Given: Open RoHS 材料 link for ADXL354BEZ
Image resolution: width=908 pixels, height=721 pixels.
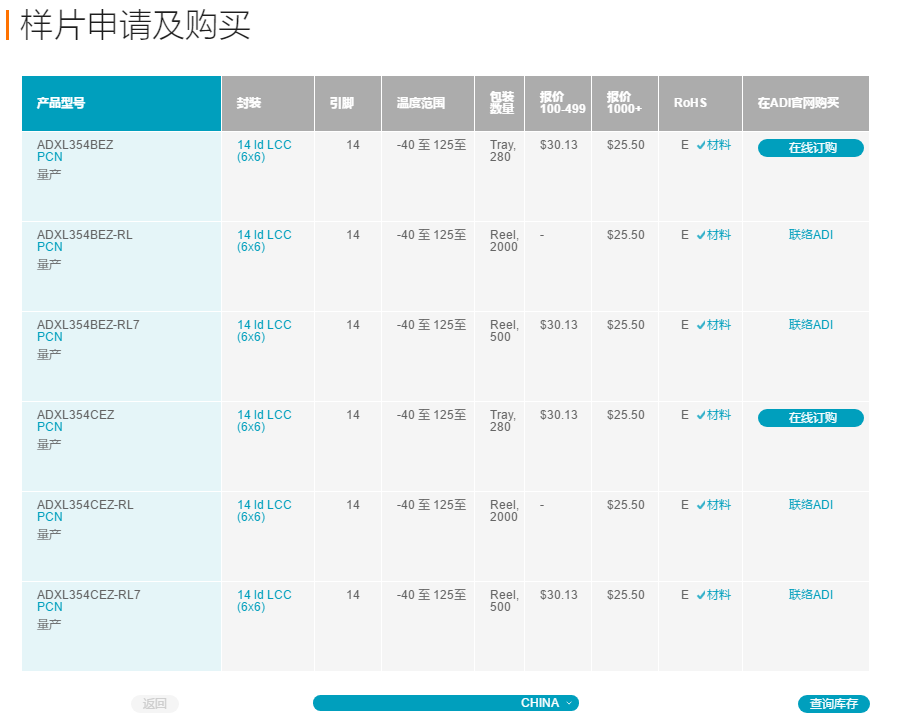Looking at the screenshot, I should pyautogui.click(x=714, y=145).
